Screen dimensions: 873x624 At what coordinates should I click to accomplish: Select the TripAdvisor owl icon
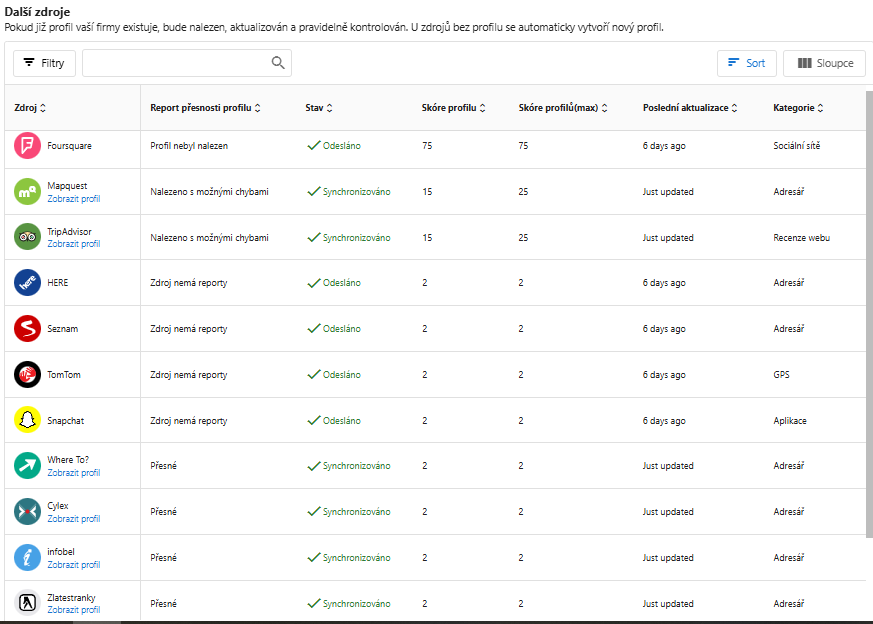27,237
